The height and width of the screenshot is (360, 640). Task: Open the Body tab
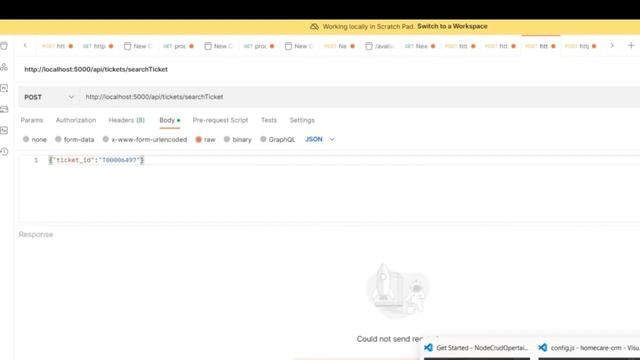[169, 120]
